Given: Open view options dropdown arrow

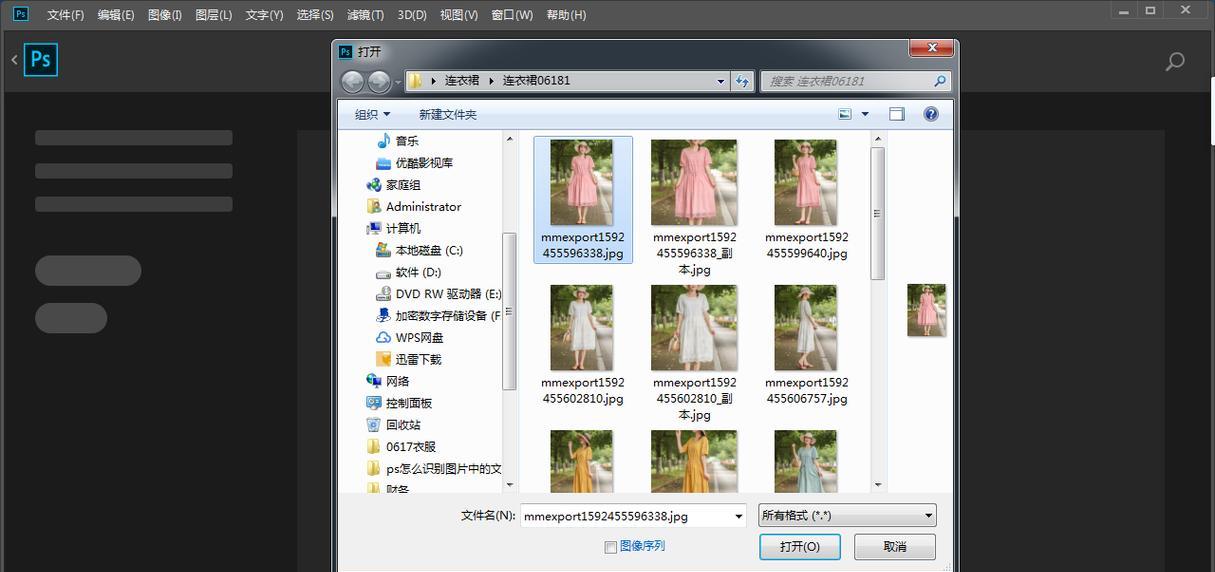Looking at the screenshot, I should [x=865, y=114].
